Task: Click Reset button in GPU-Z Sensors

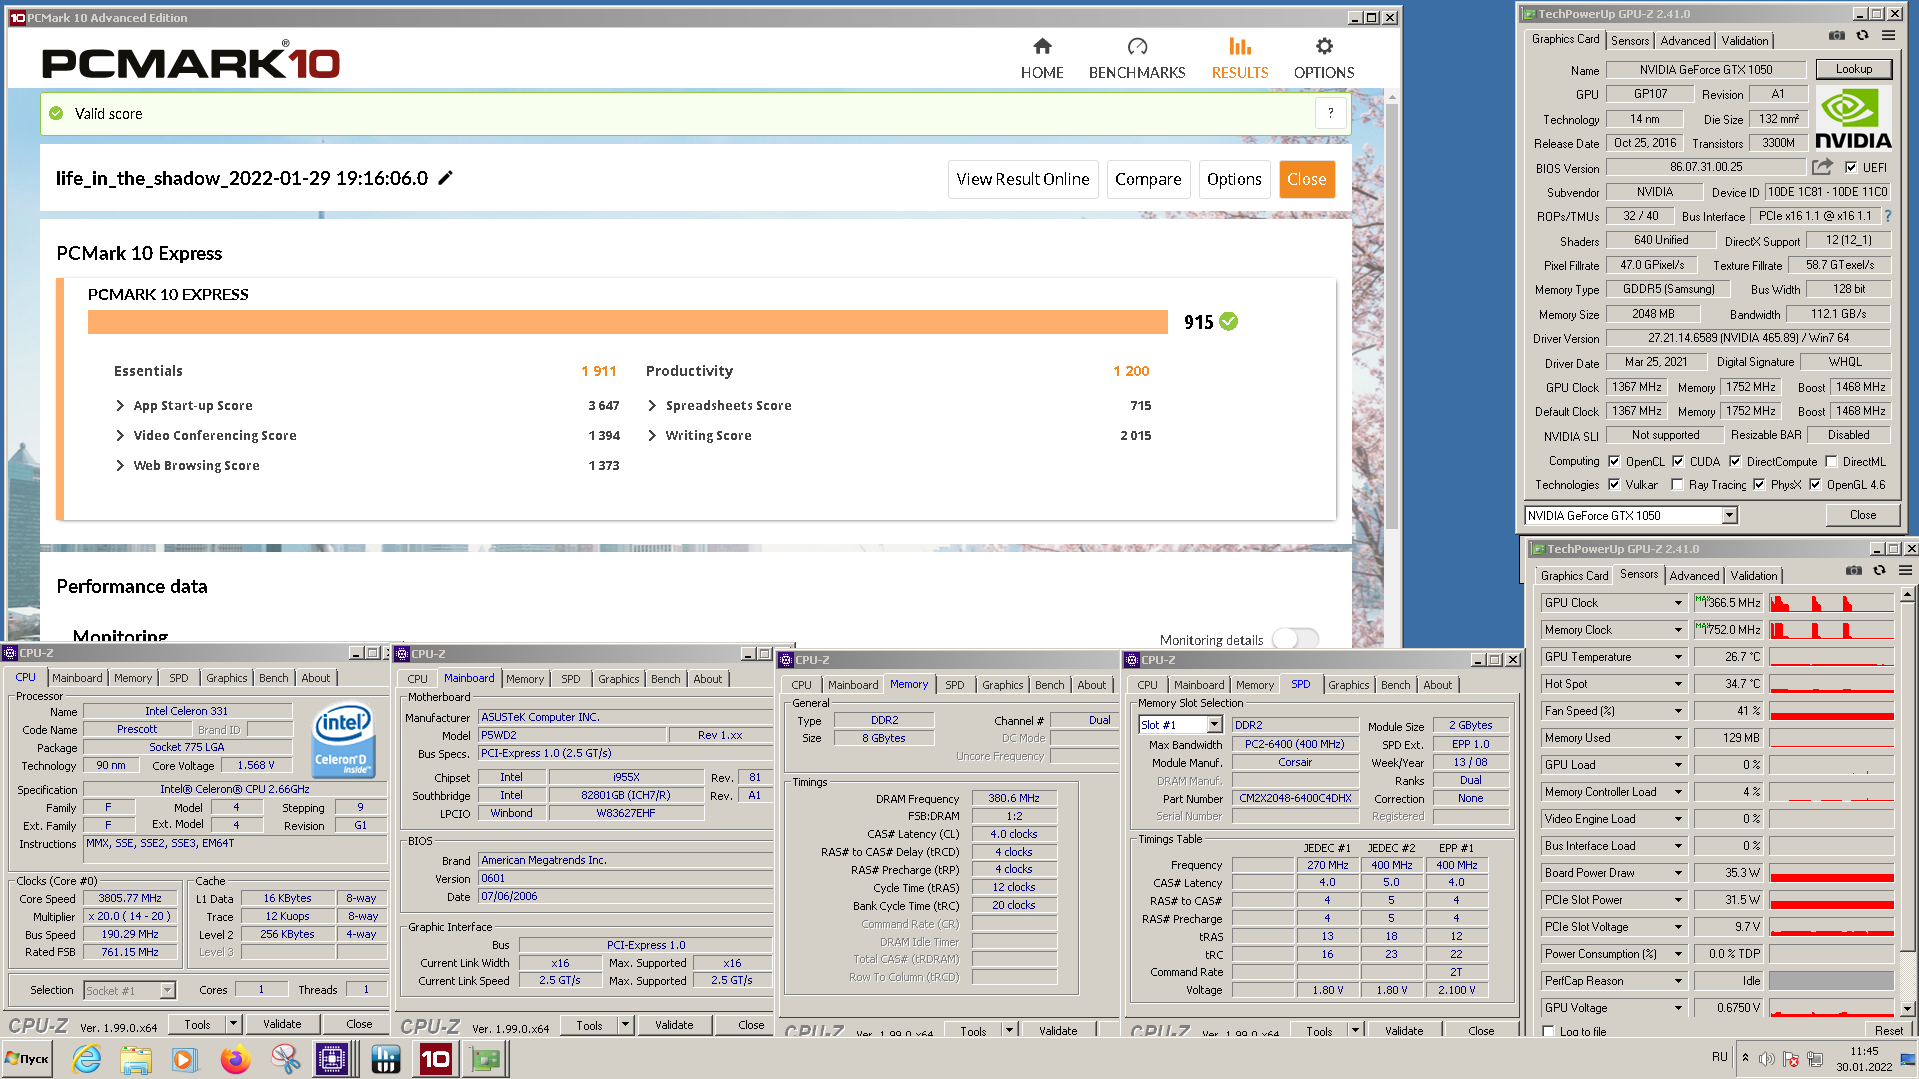Action: 1888,1031
